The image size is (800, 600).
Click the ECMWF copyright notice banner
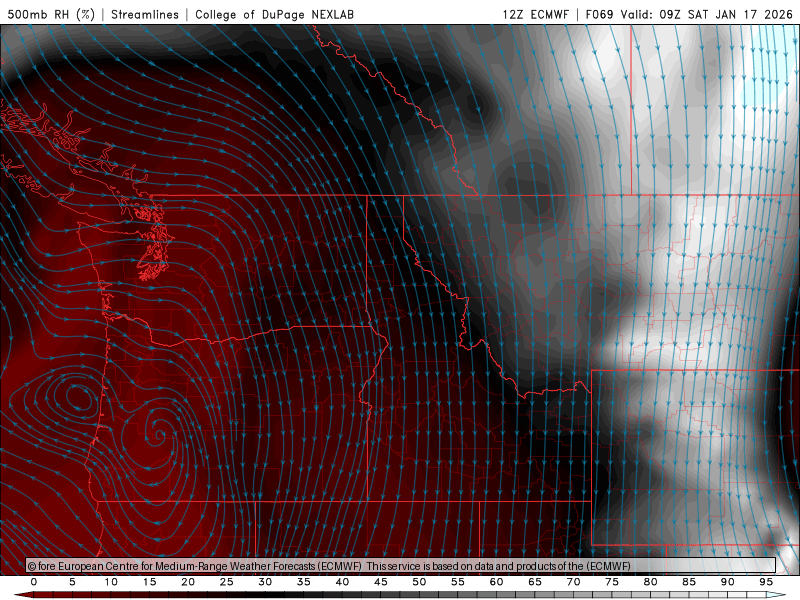coord(401,566)
